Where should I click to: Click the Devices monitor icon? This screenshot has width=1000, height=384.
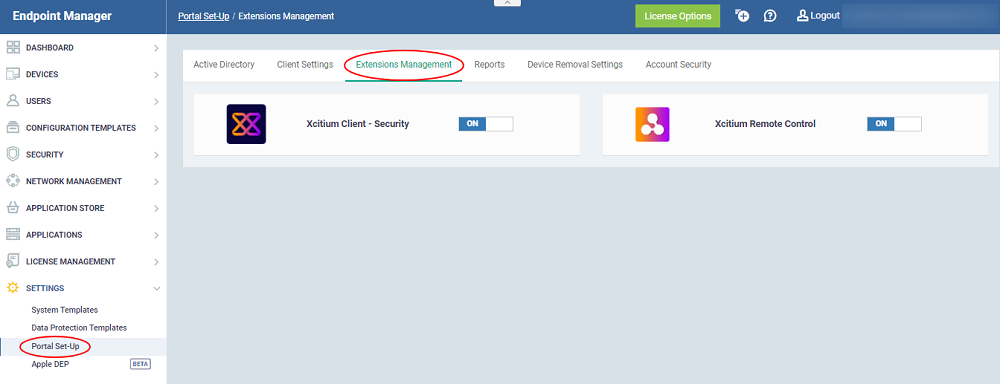coord(13,75)
